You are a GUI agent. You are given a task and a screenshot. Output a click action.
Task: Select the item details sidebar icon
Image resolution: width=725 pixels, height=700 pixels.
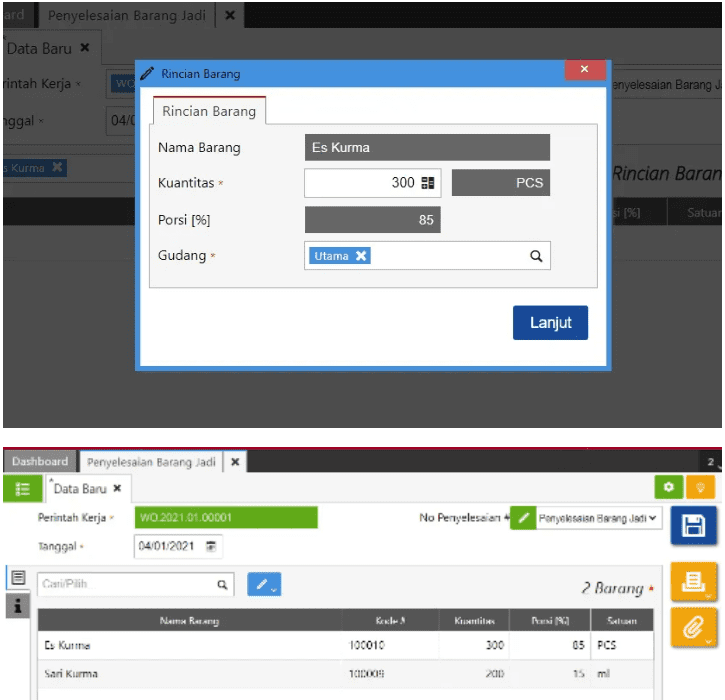click(18, 577)
